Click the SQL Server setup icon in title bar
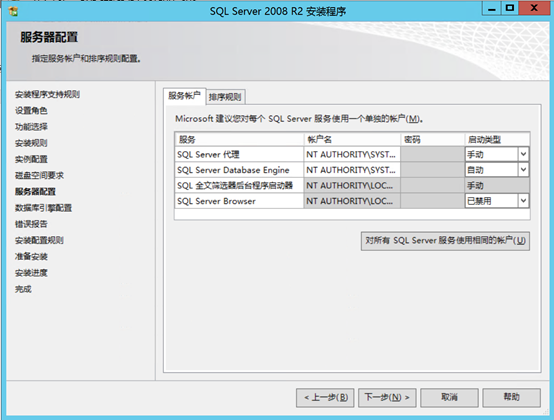The width and height of the screenshot is (554, 420). click(x=13, y=11)
